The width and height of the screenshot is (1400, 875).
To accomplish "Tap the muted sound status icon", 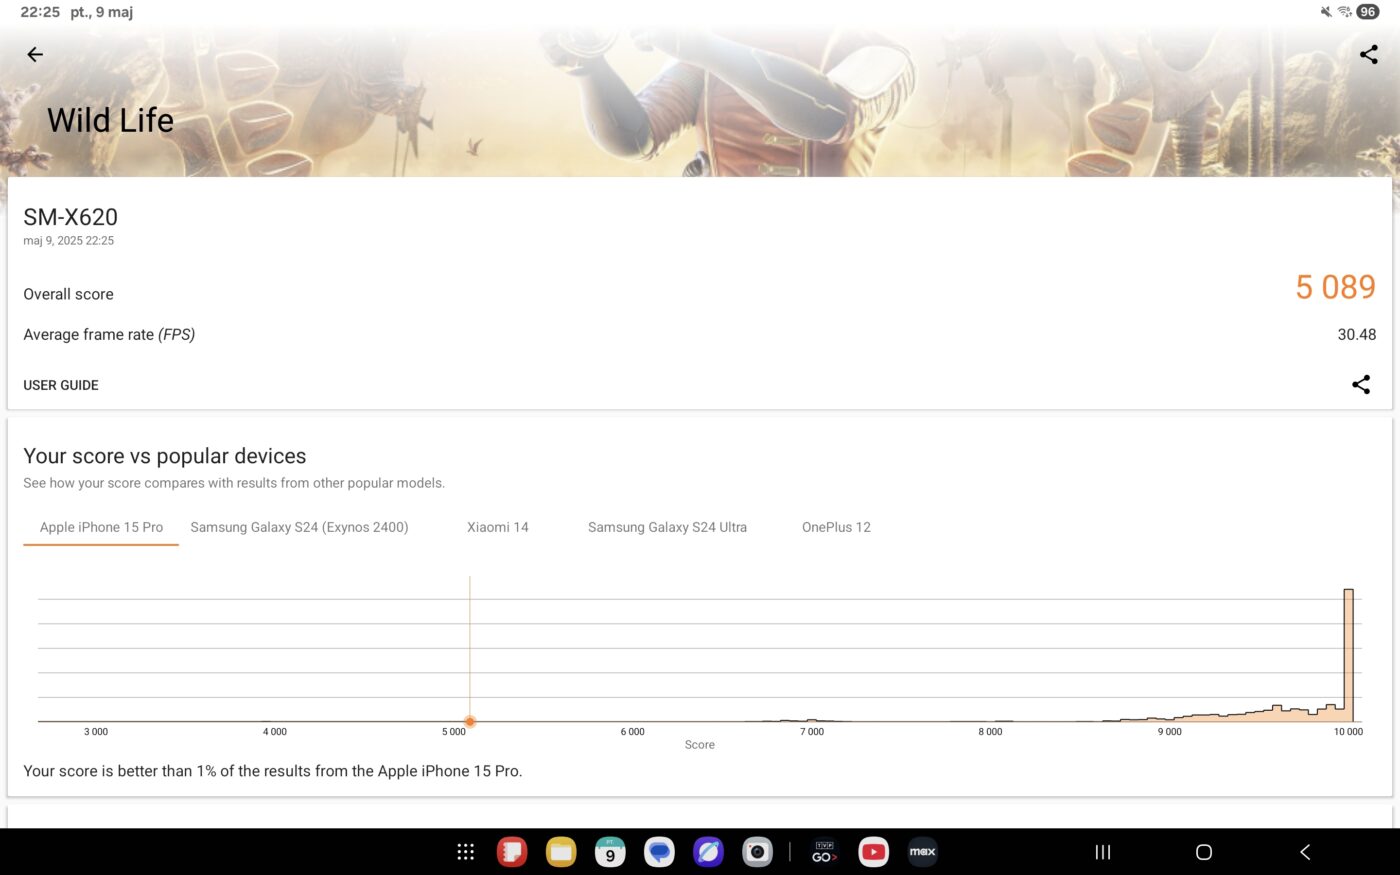I will pos(1326,12).
